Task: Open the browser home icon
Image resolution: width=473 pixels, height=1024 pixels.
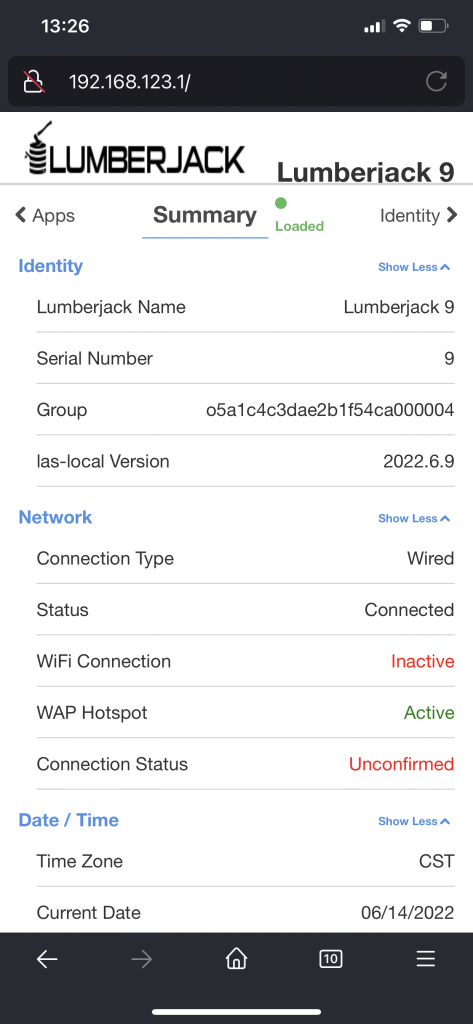Action: click(x=236, y=958)
